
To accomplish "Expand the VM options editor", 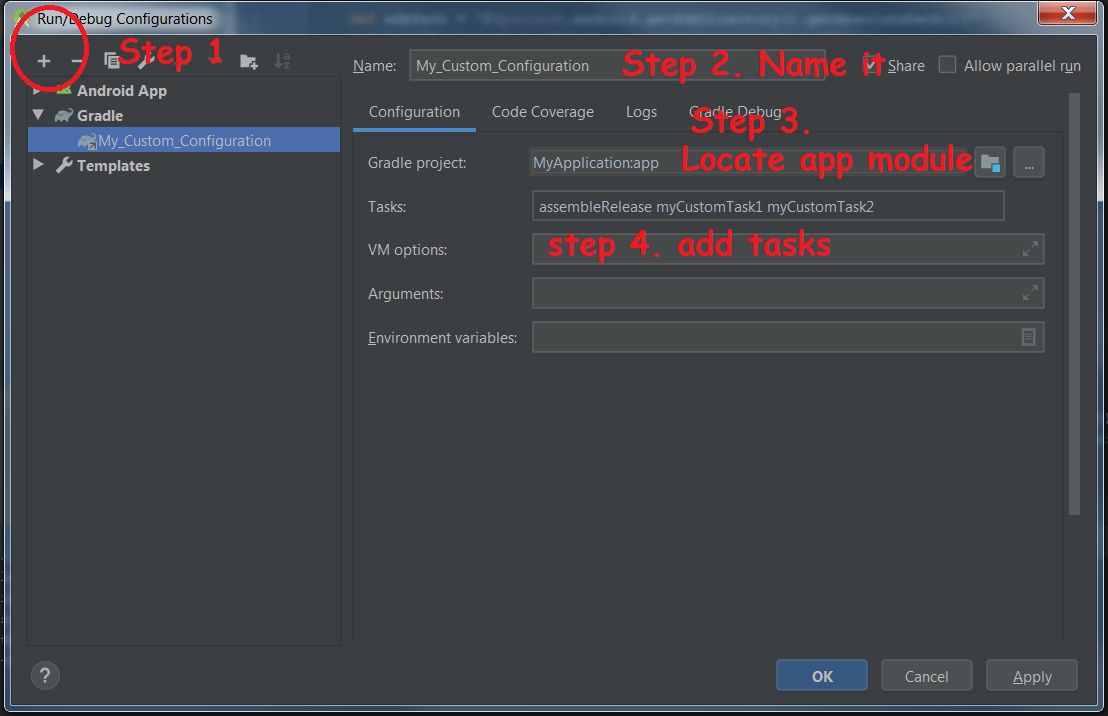I will (x=1030, y=248).
